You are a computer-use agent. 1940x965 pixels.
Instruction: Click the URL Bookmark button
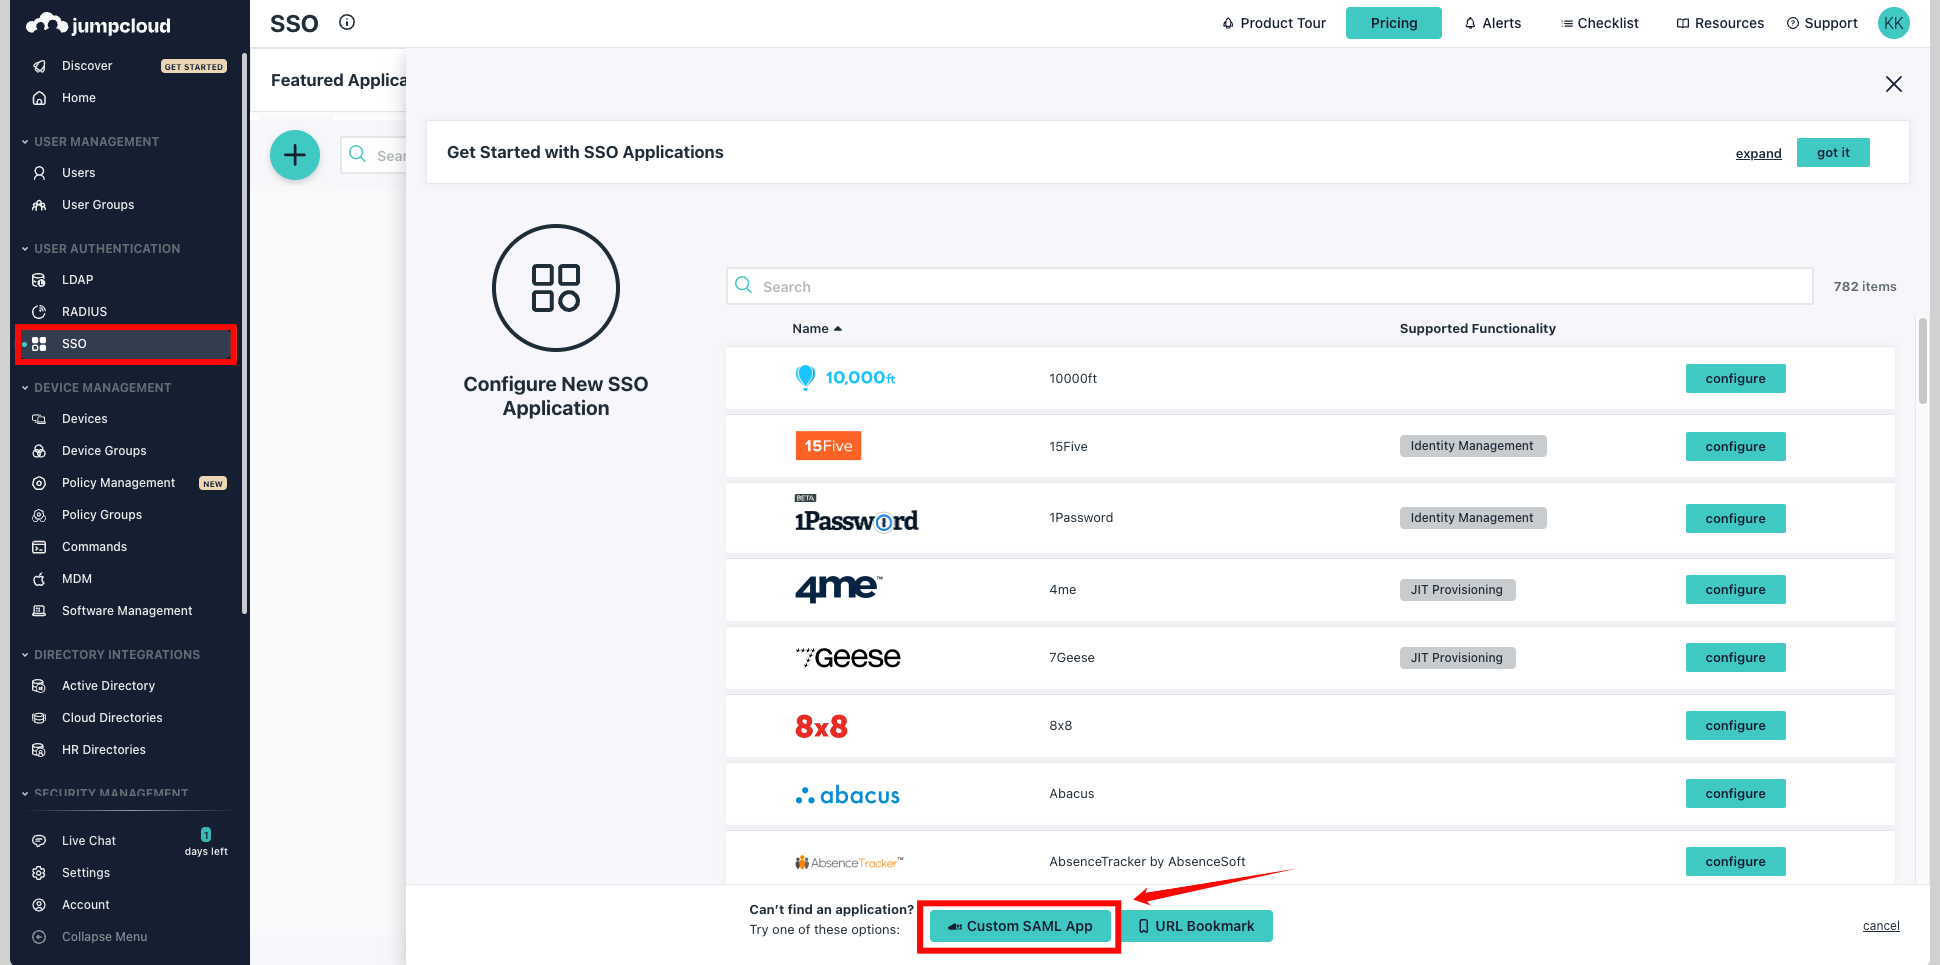click(x=1197, y=926)
